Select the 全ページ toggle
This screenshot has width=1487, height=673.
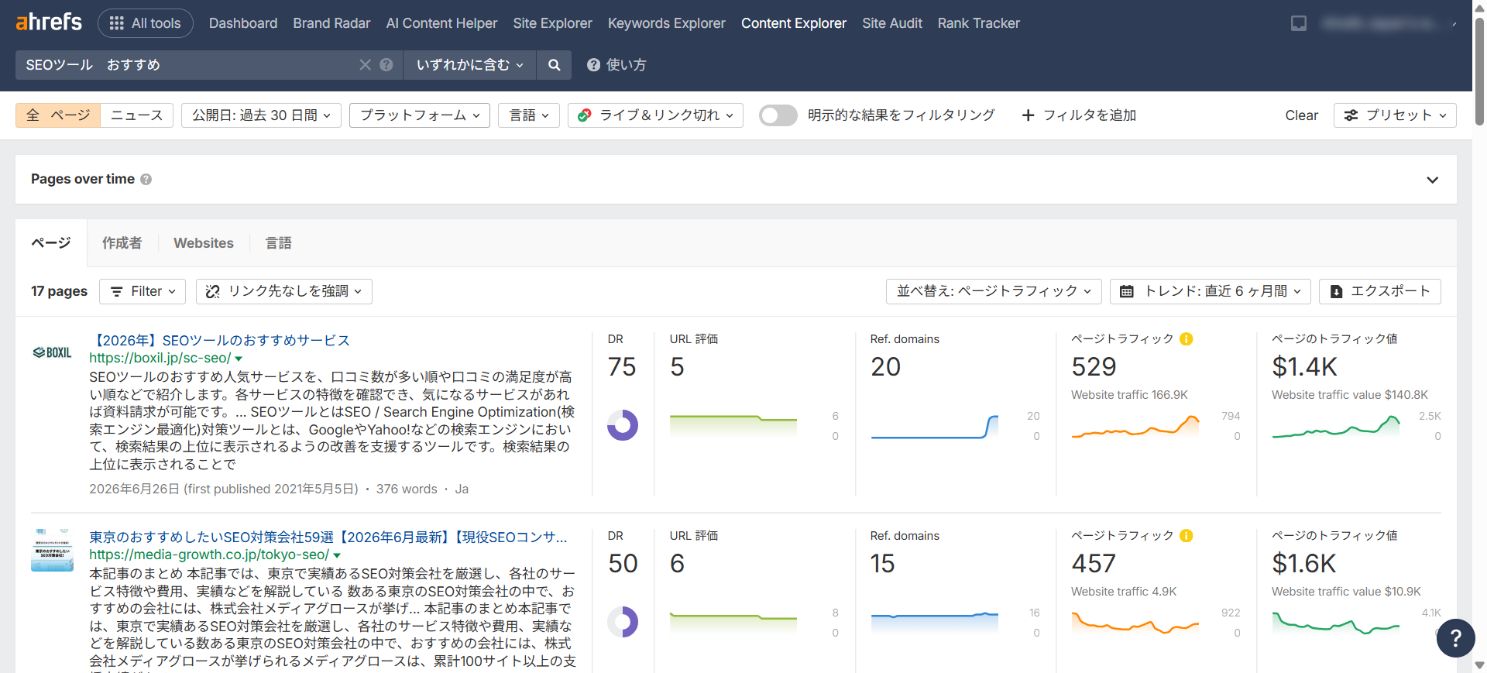tap(58, 115)
